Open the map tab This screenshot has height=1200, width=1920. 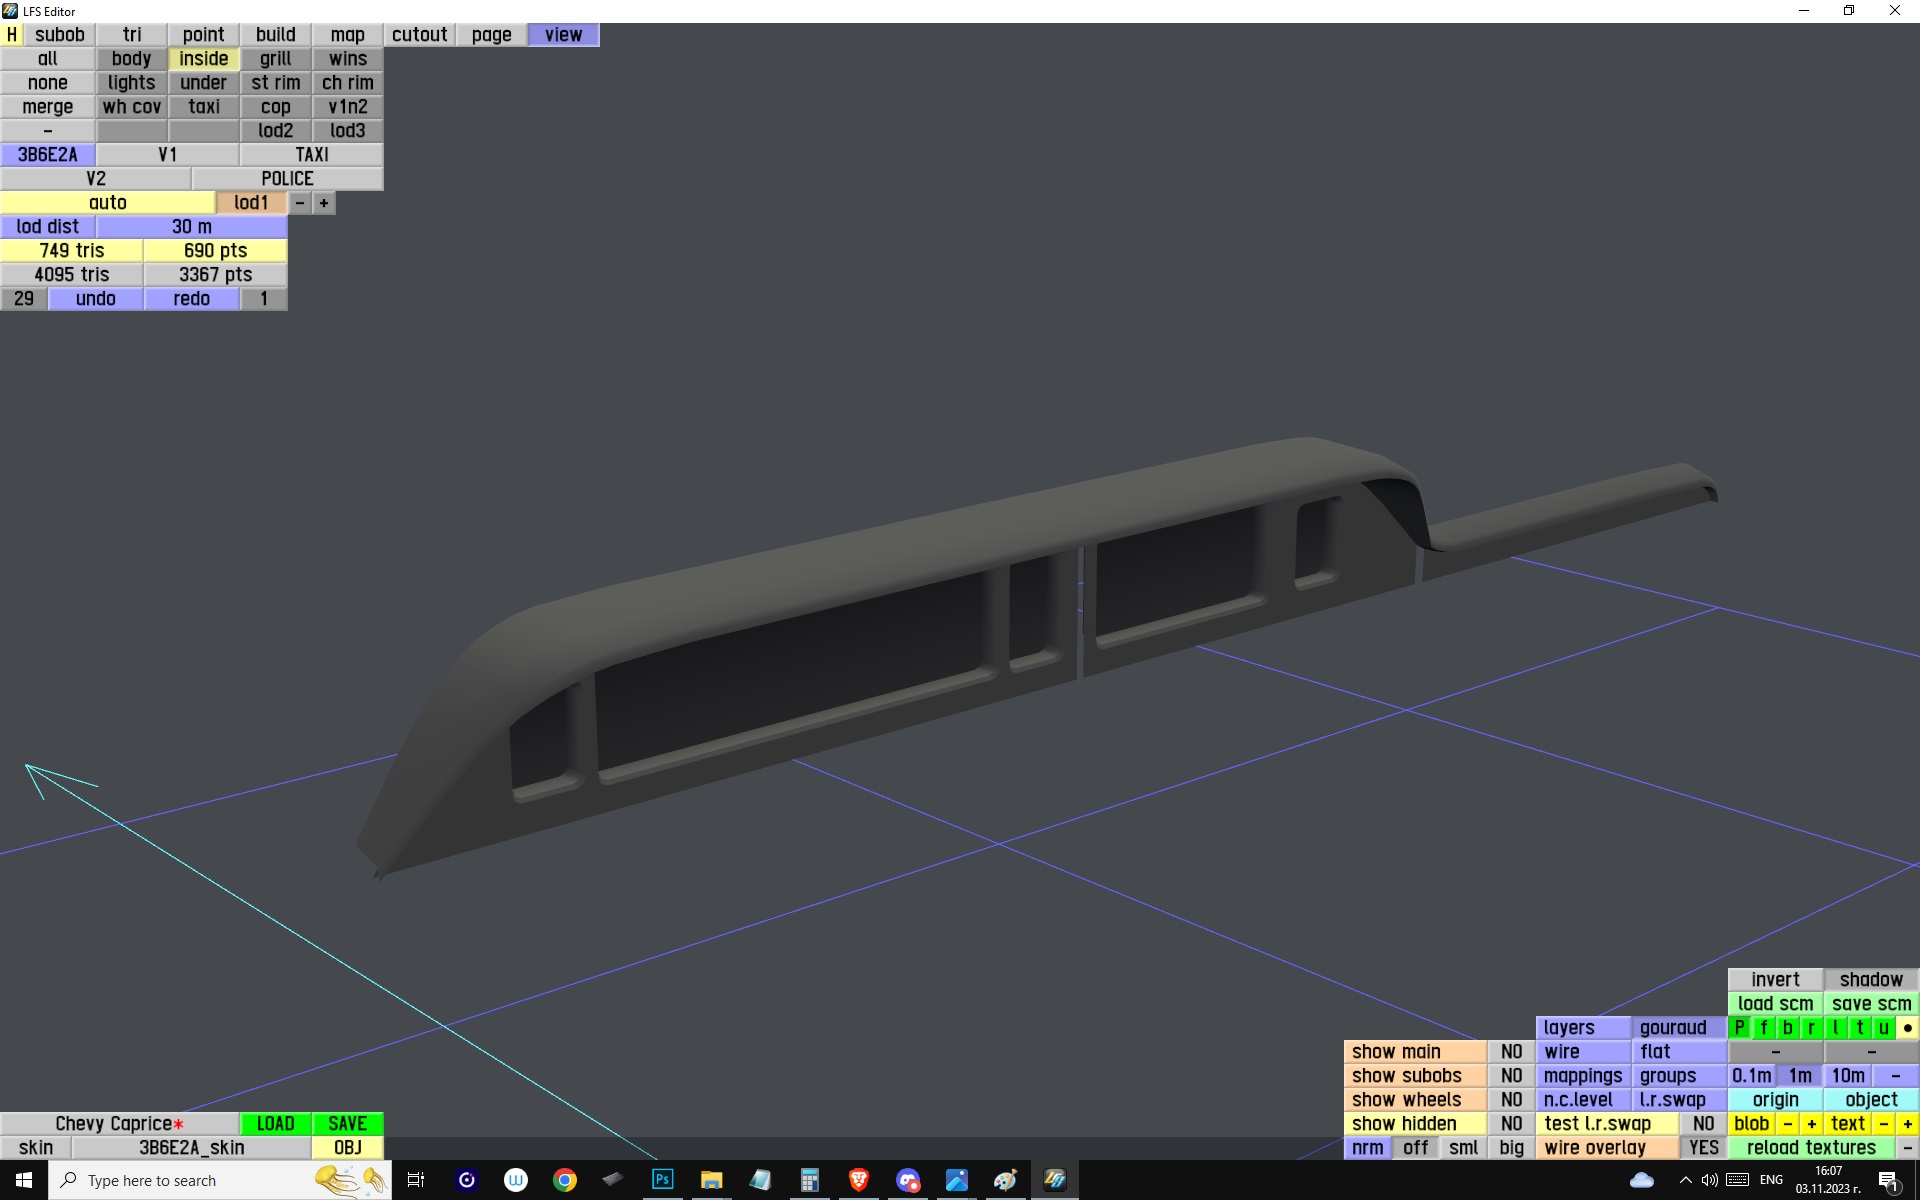click(347, 35)
